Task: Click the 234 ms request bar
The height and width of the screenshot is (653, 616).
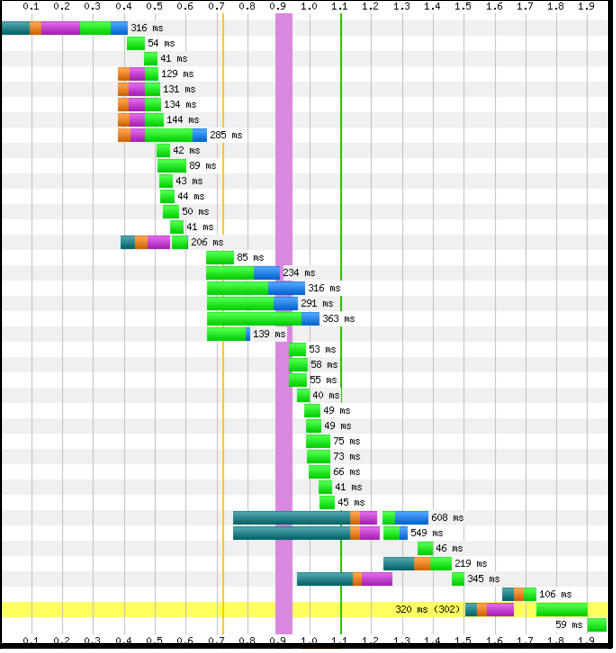Action: tap(243, 273)
